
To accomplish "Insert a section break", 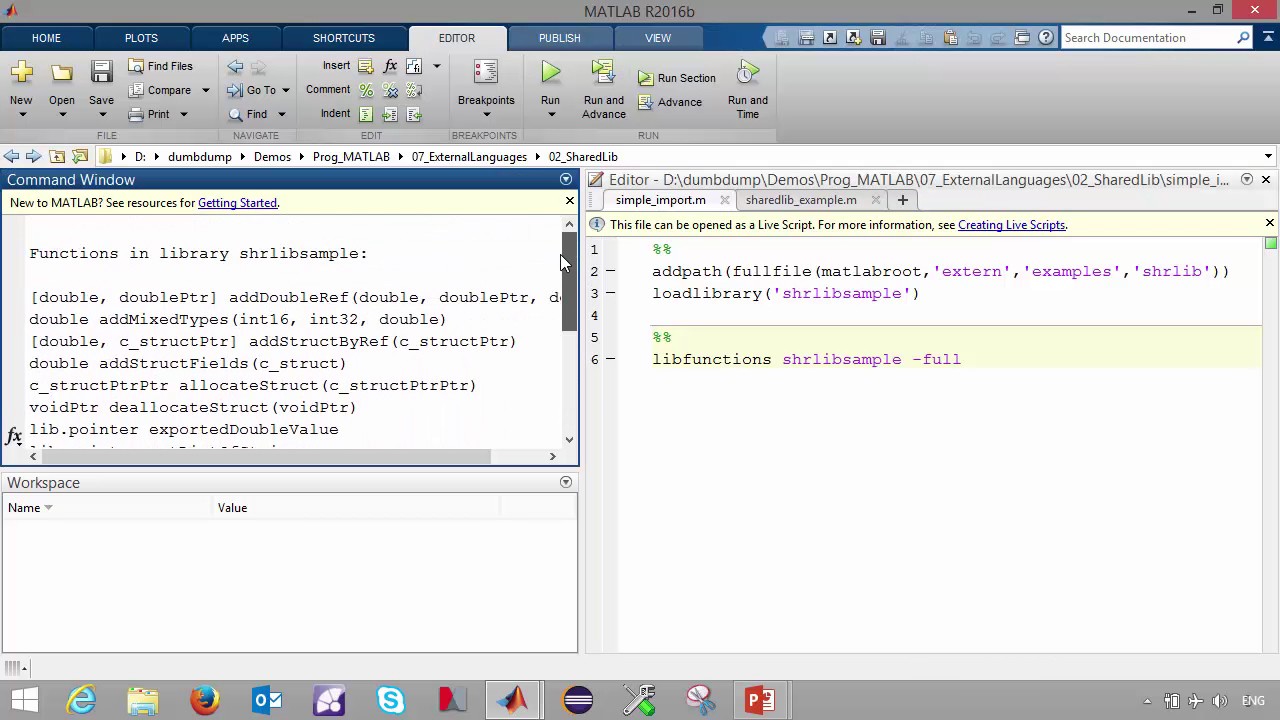I will tap(366, 66).
